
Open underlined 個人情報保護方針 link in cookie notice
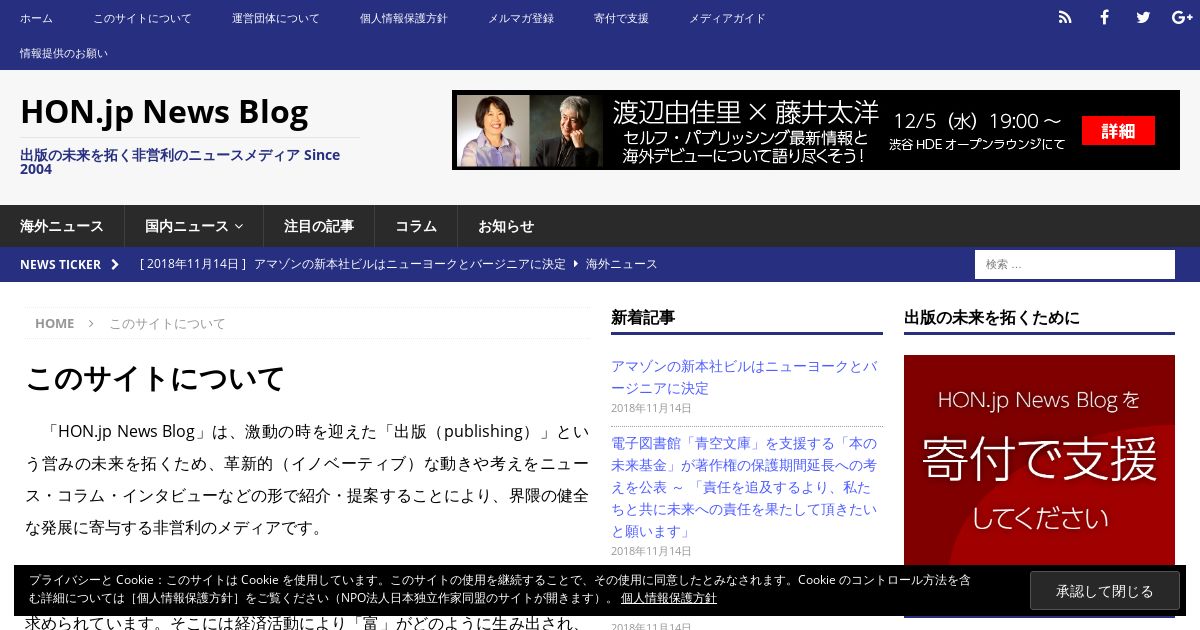click(x=669, y=598)
